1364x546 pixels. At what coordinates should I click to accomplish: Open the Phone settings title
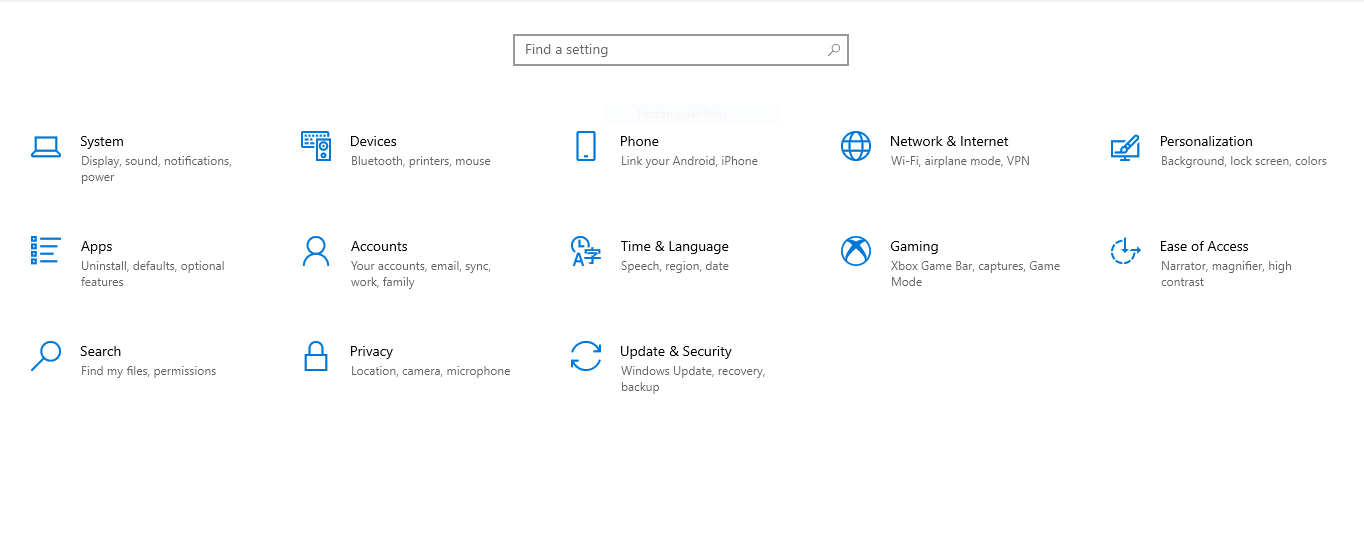(639, 141)
